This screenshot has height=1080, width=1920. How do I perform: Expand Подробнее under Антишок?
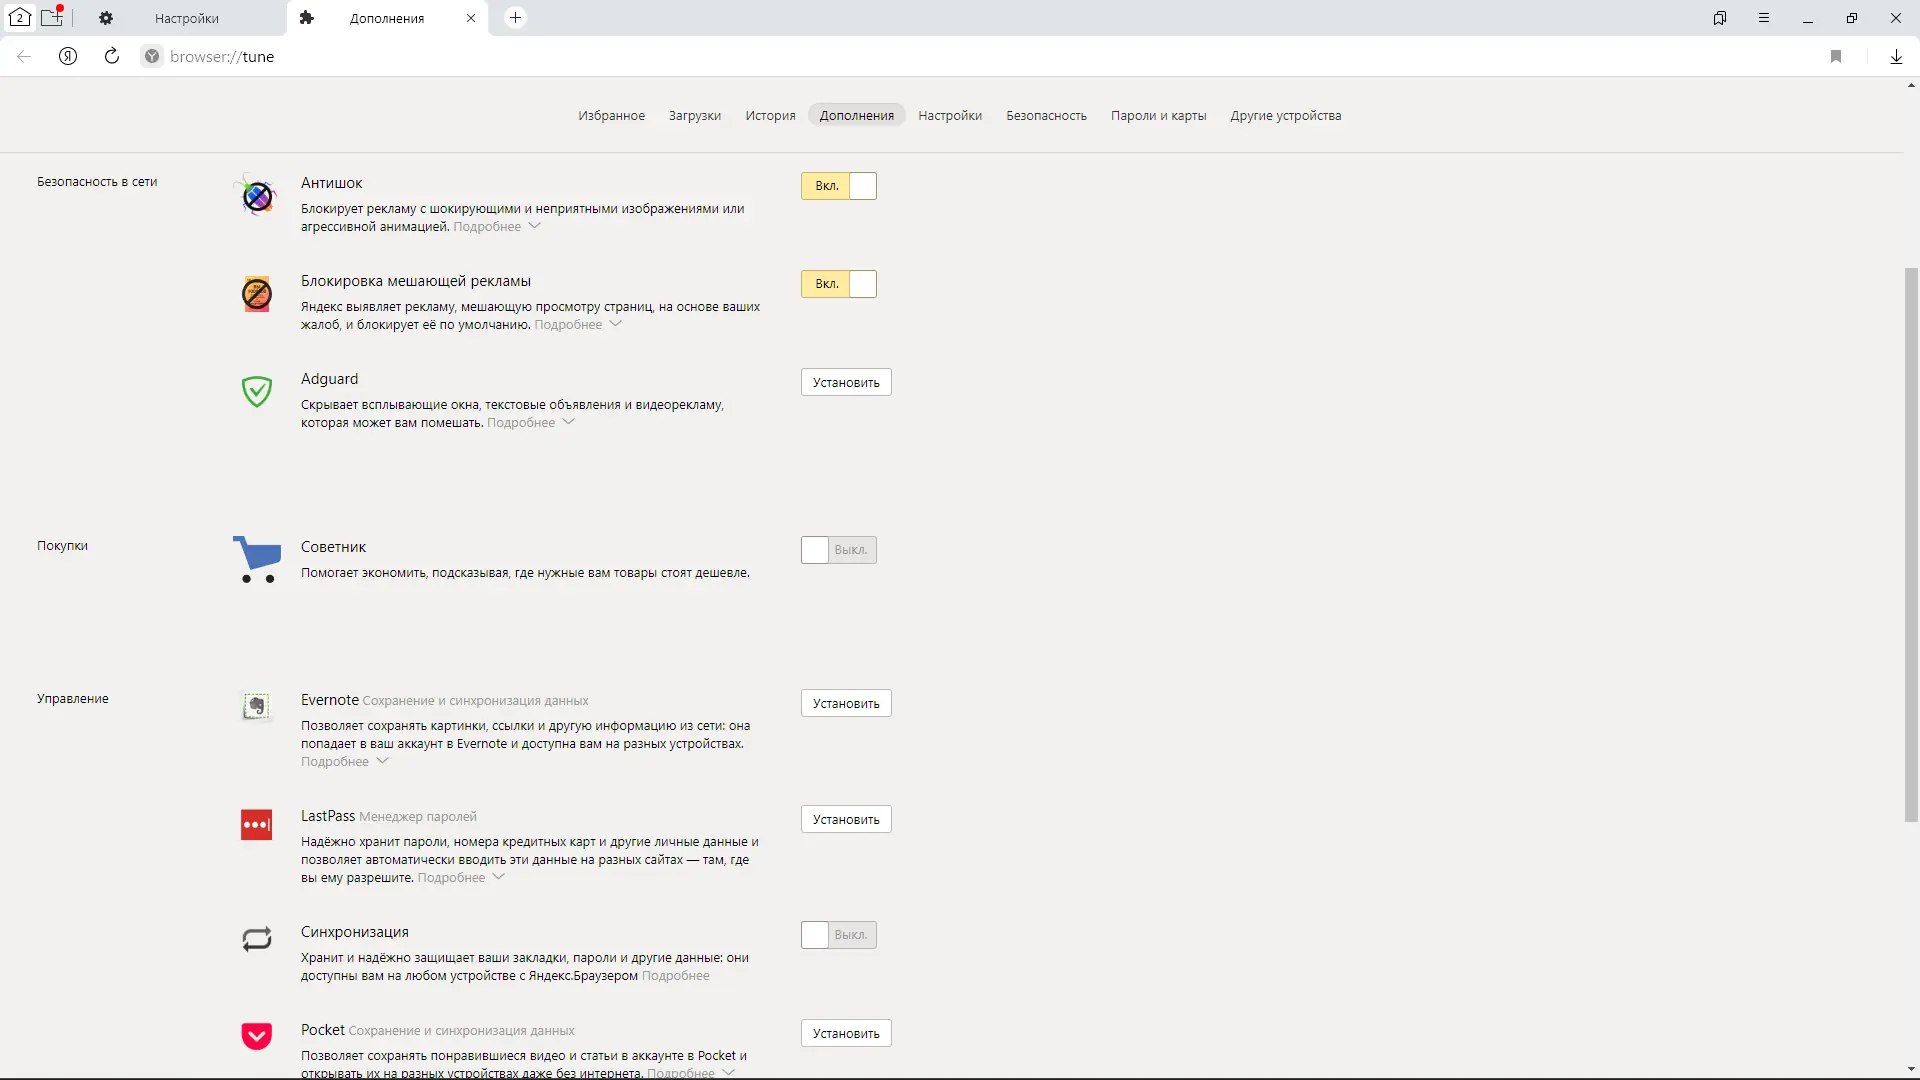[x=497, y=227]
